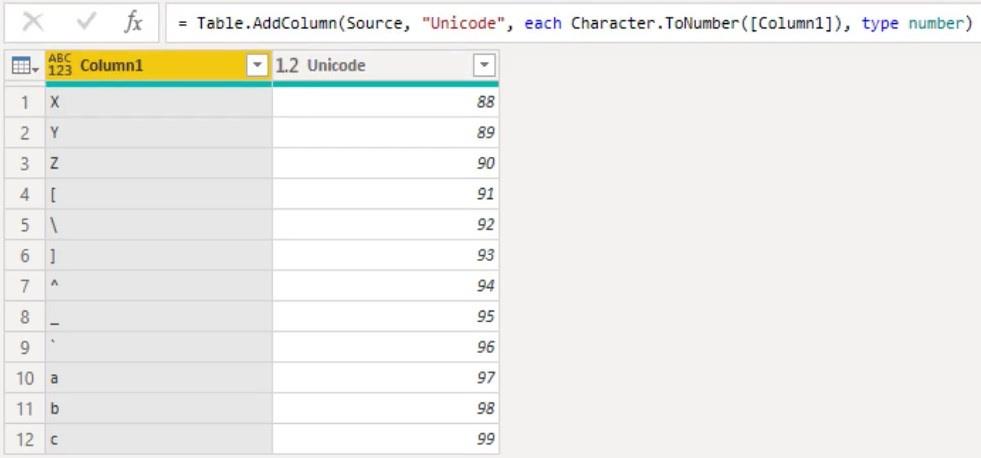The height and width of the screenshot is (458, 981).
Task: Click Unicode value 98
Action: point(386,409)
